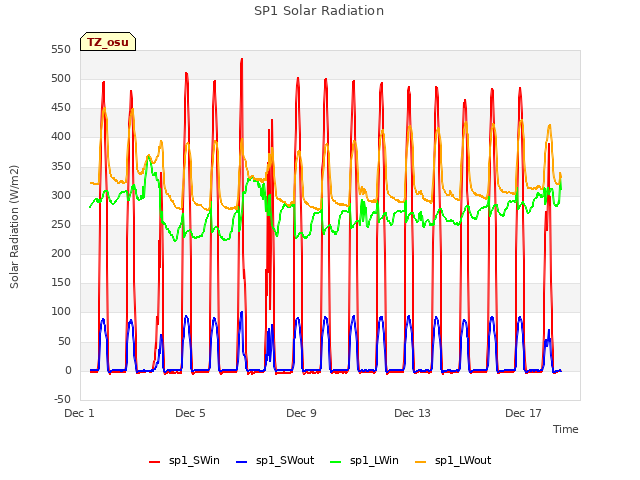Image resolution: width=640 pixels, height=480 pixels.
Task: Click the 400 y-axis tick label
Action: (x=61, y=137)
